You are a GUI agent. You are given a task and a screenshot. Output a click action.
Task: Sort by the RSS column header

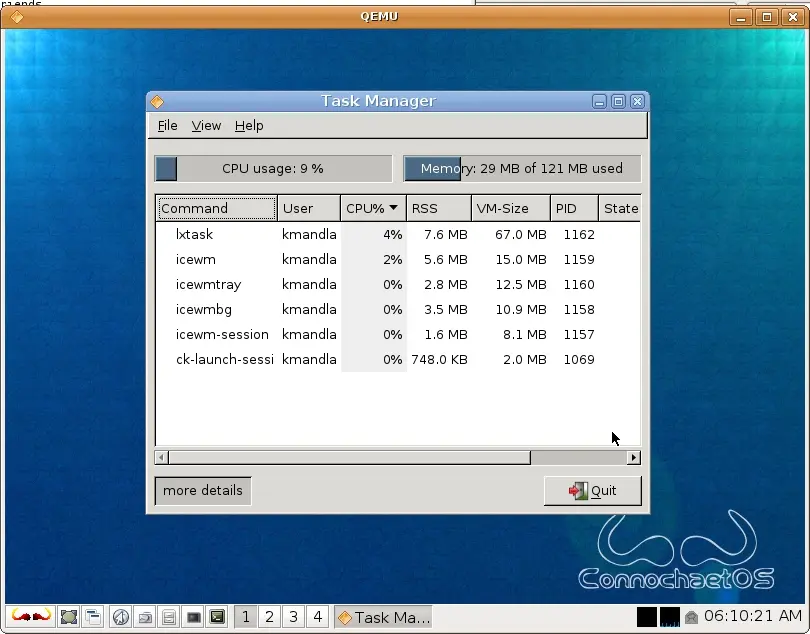coord(439,208)
